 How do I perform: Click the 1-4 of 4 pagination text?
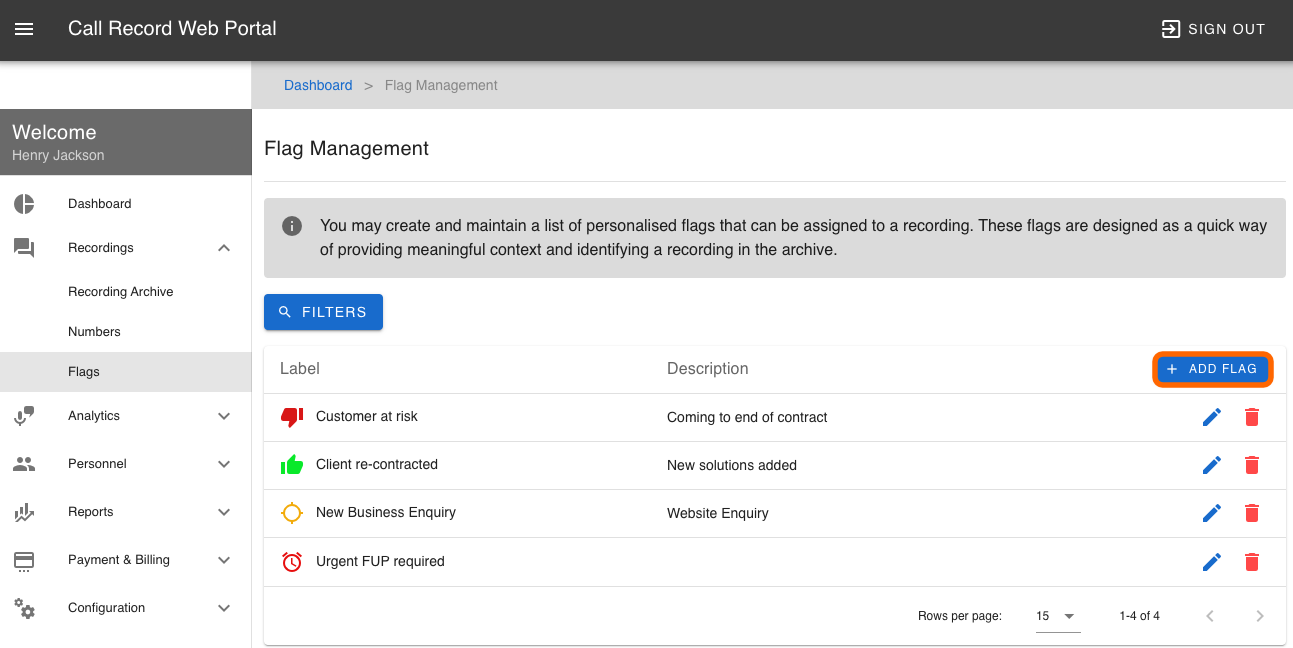coord(1140,616)
